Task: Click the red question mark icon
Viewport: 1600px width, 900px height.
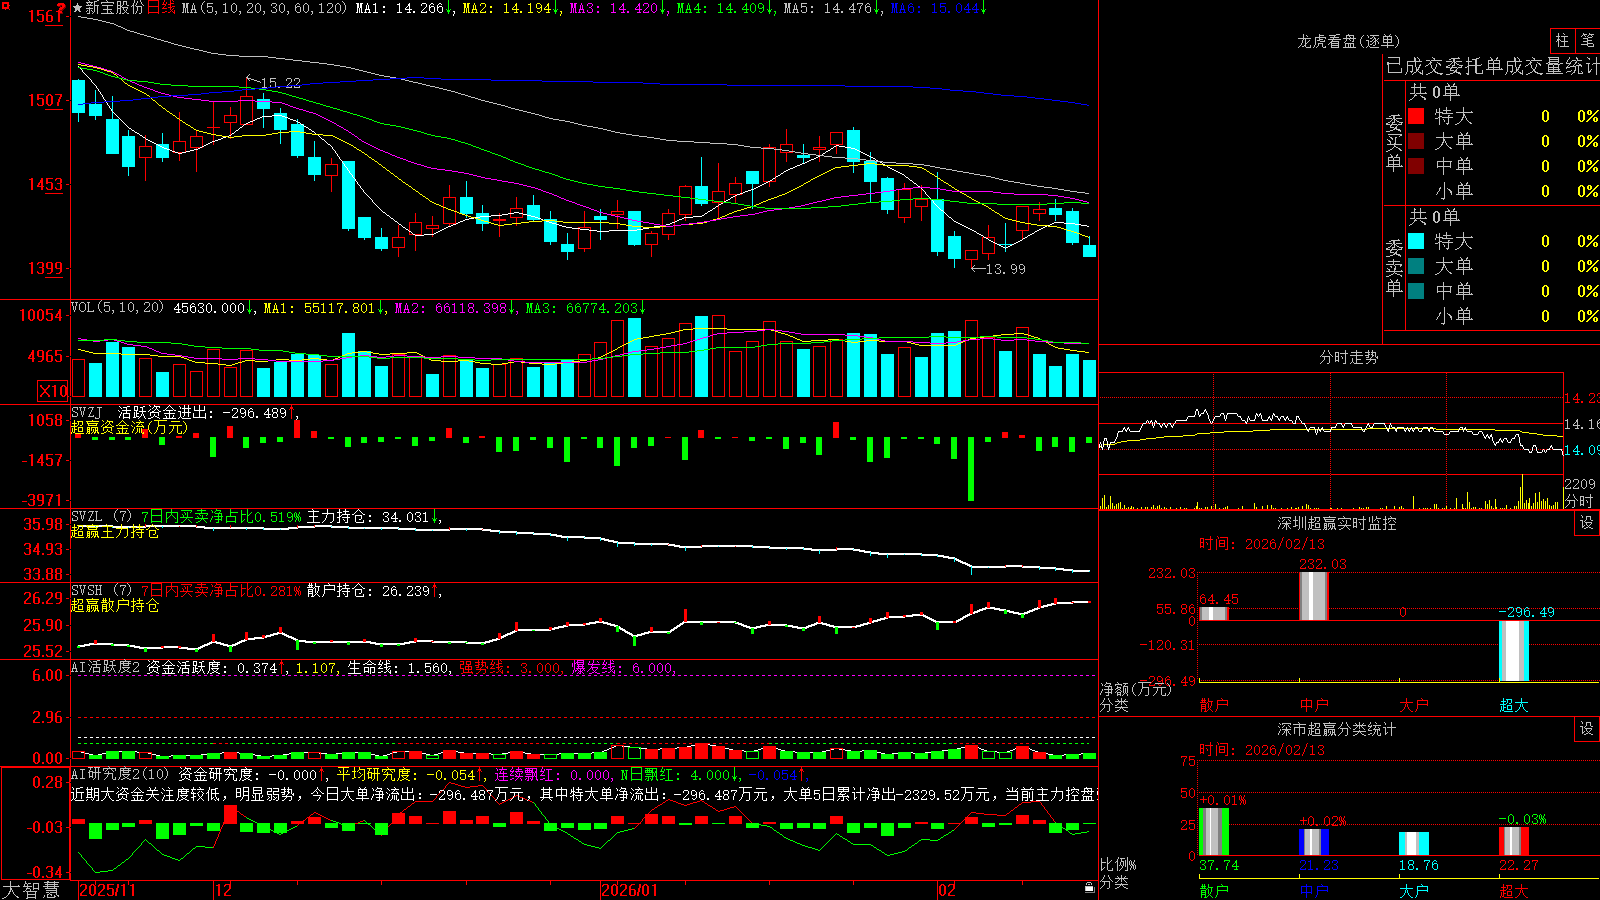Action: [x=61, y=8]
